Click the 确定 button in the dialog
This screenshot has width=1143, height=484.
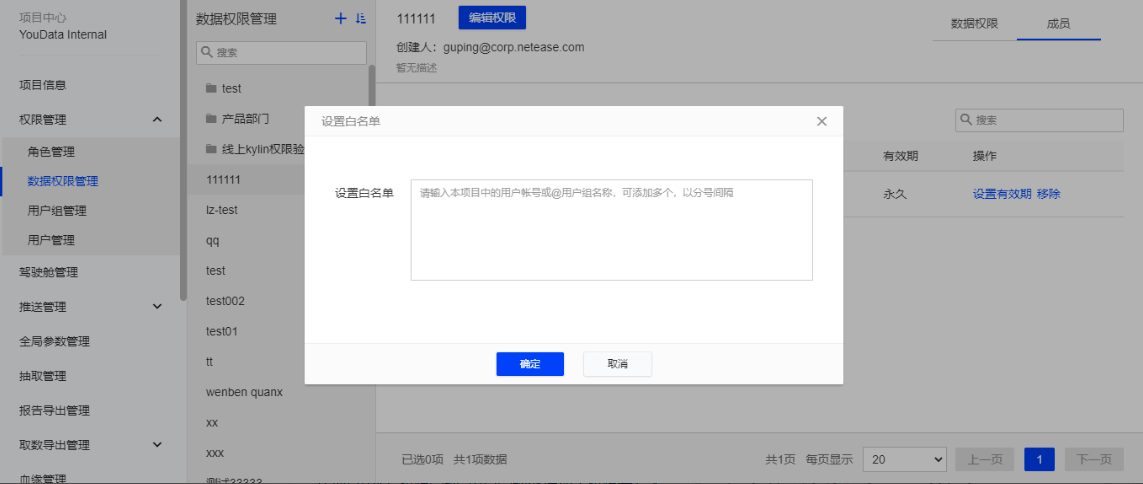coord(530,364)
